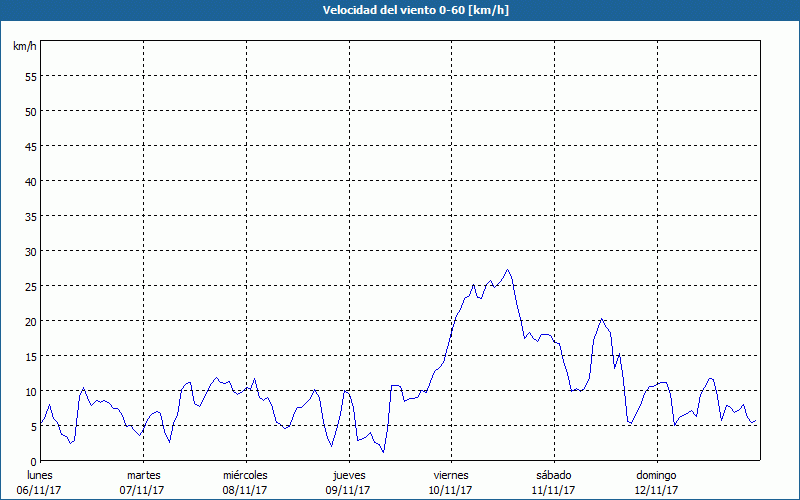The height and width of the screenshot is (500, 800).
Task: Select the 30 label on the vertical axis
Action: 30,251
